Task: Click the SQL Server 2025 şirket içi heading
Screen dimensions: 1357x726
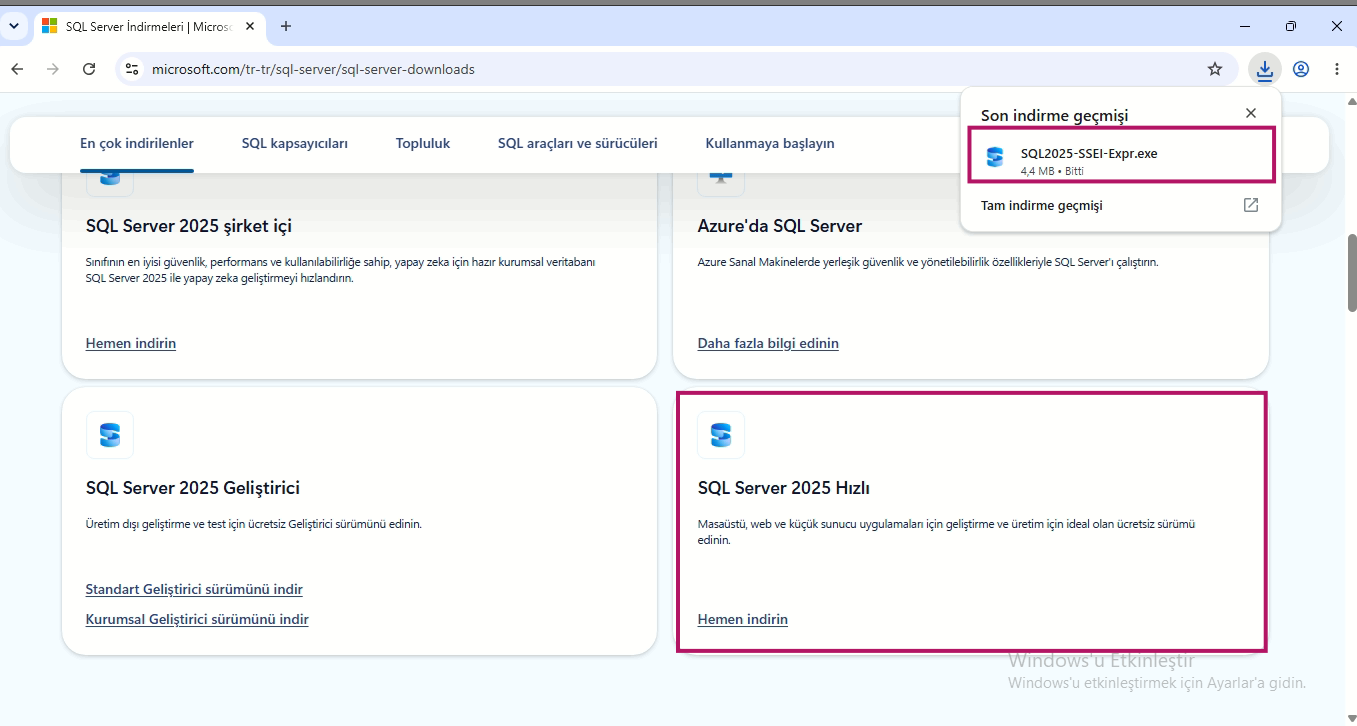Action: click(x=189, y=226)
